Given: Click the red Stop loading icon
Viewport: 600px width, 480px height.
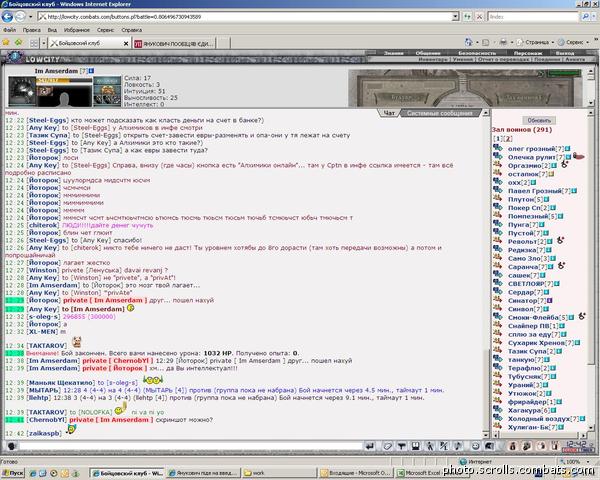Looking at the screenshot, I should pos(479,17).
